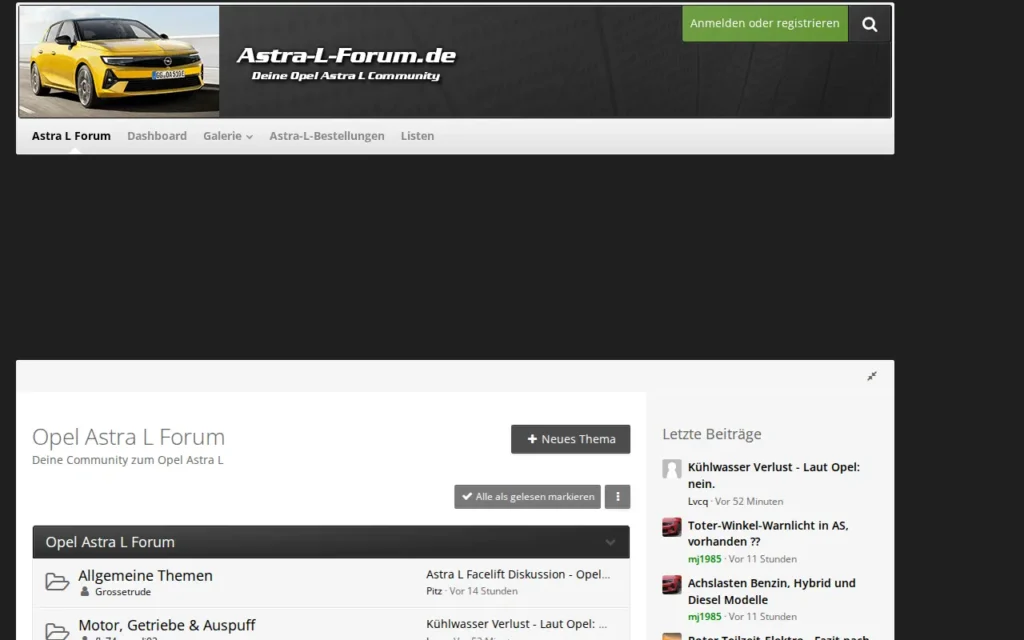
Task: Click Lvcq's avatar in Letzte Beiträge
Action: [671, 469]
